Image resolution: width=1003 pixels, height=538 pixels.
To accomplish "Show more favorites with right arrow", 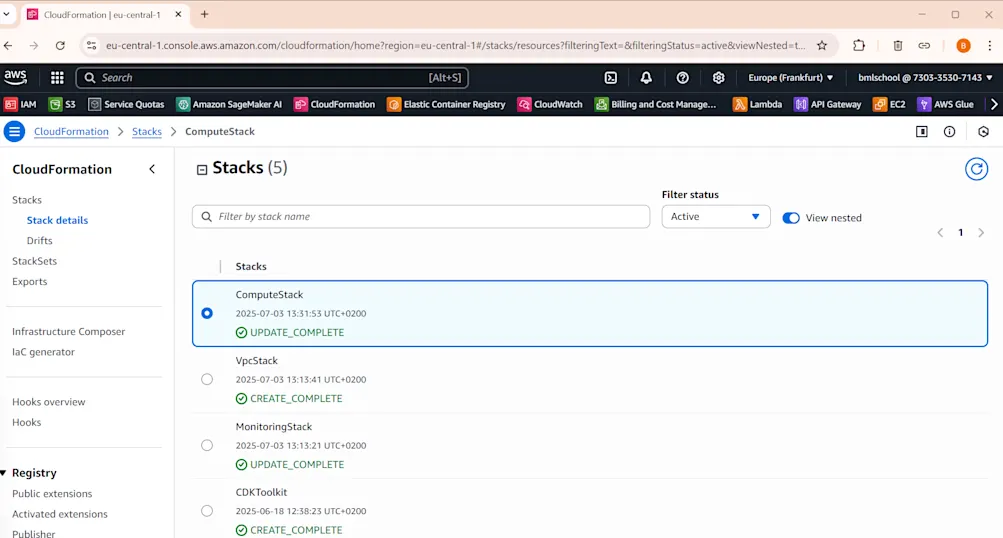I will 994,104.
